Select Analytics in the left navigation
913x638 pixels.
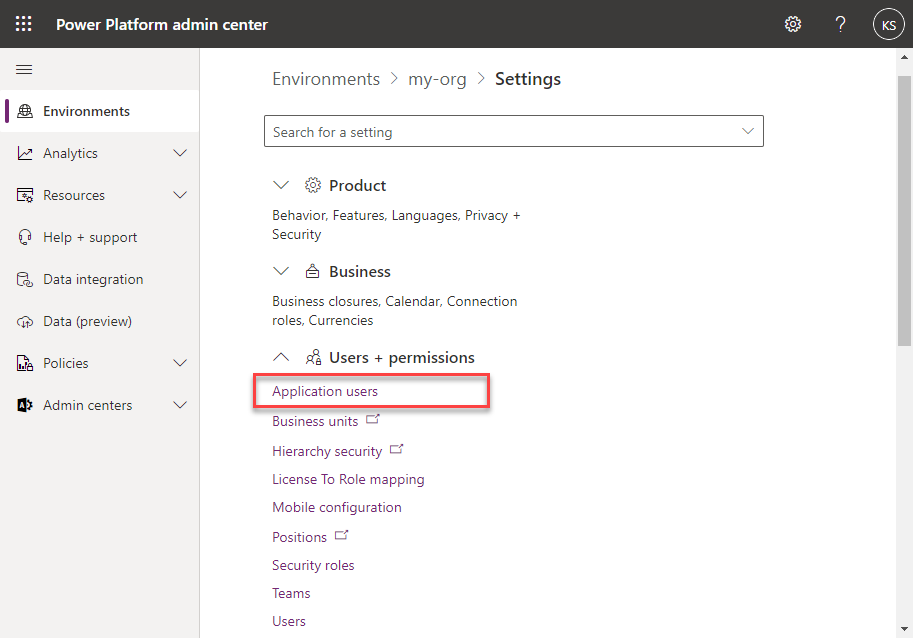[100, 153]
